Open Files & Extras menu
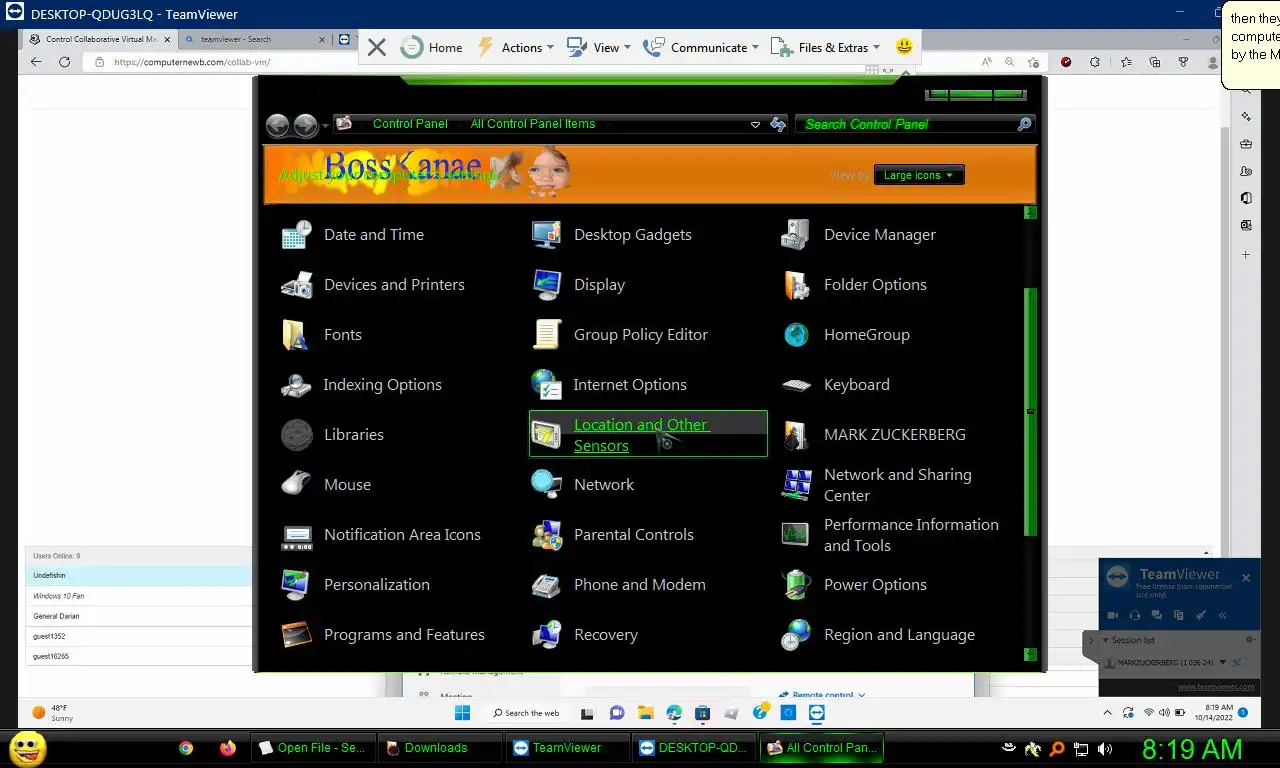Viewport: 1280px width, 768px height. (x=826, y=47)
